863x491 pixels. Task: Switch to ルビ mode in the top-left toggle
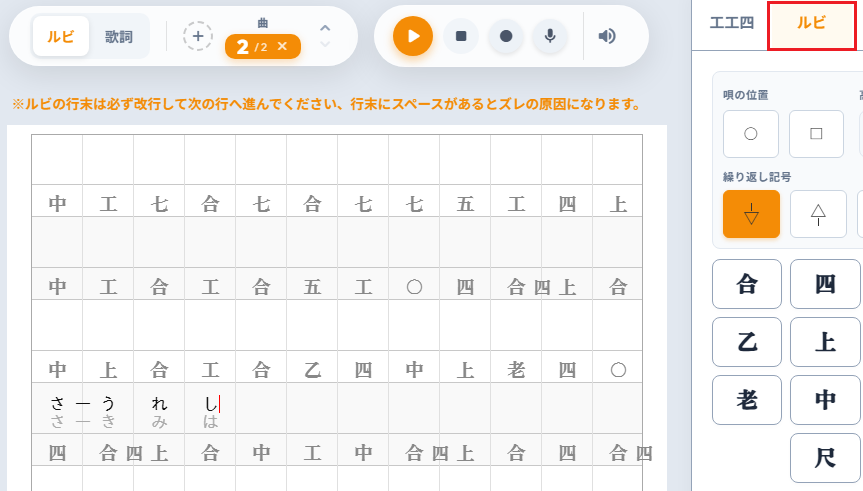(61, 36)
